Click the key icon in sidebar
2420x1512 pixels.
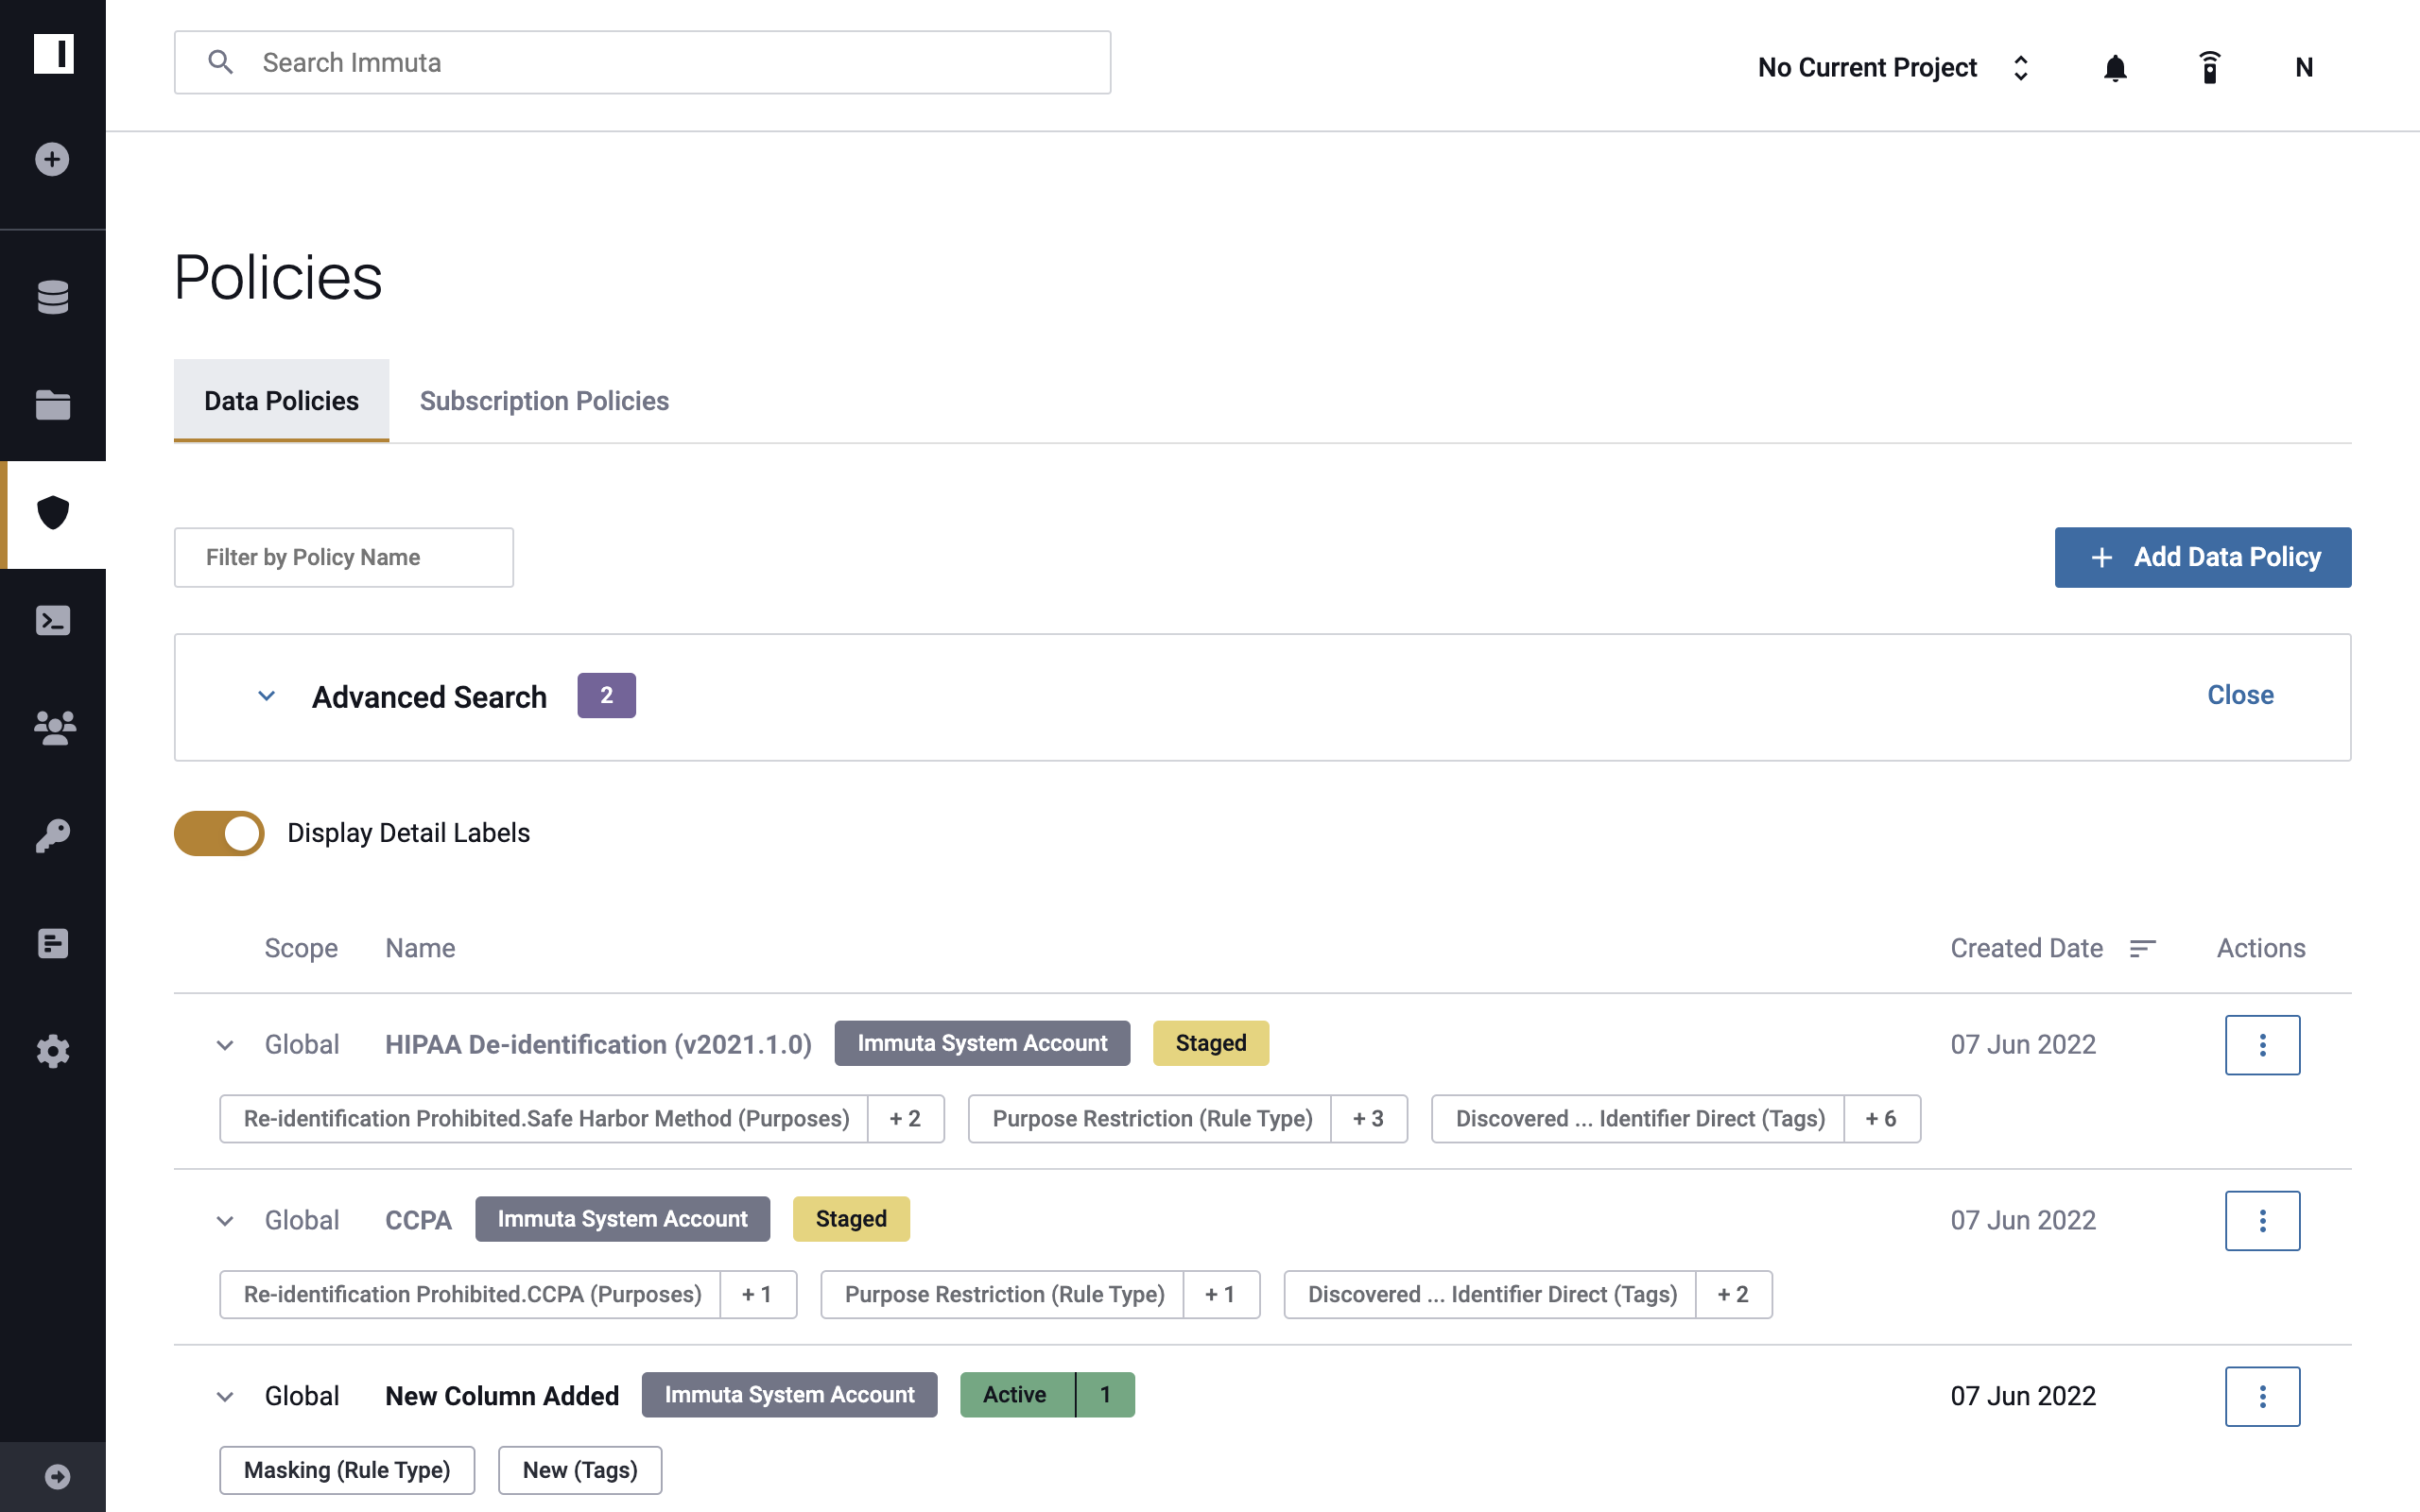tap(52, 834)
